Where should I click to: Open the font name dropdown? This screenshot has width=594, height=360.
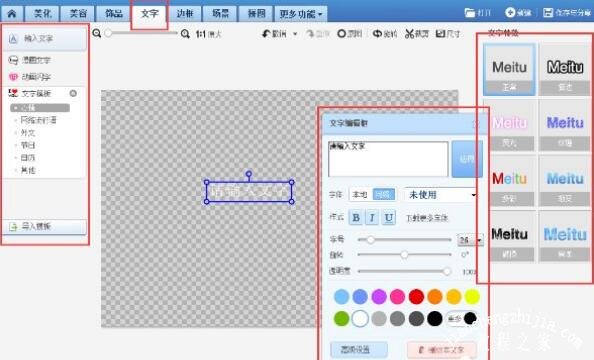pyautogui.click(x=441, y=195)
